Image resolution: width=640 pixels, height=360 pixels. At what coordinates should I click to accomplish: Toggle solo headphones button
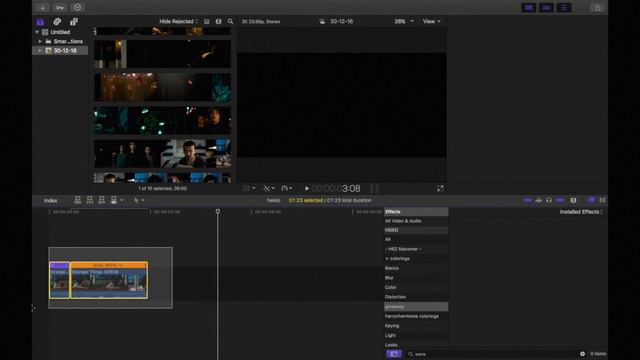(x=549, y=200)
